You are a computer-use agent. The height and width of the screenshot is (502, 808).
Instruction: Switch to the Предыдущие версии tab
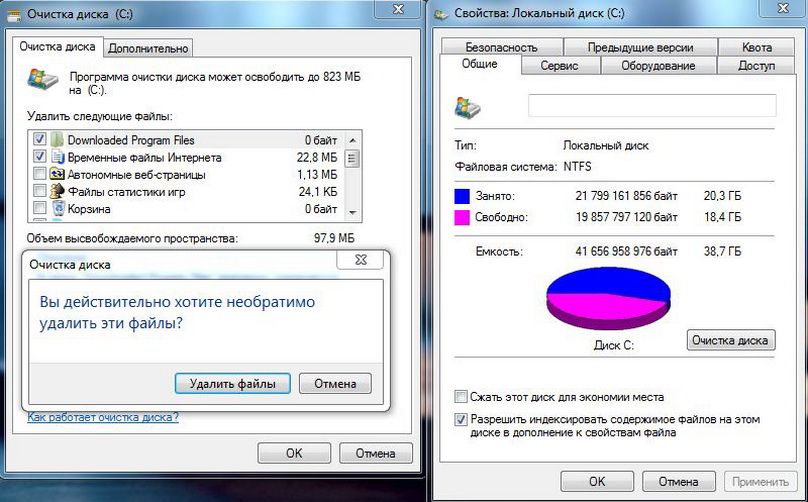click(640, 47)
